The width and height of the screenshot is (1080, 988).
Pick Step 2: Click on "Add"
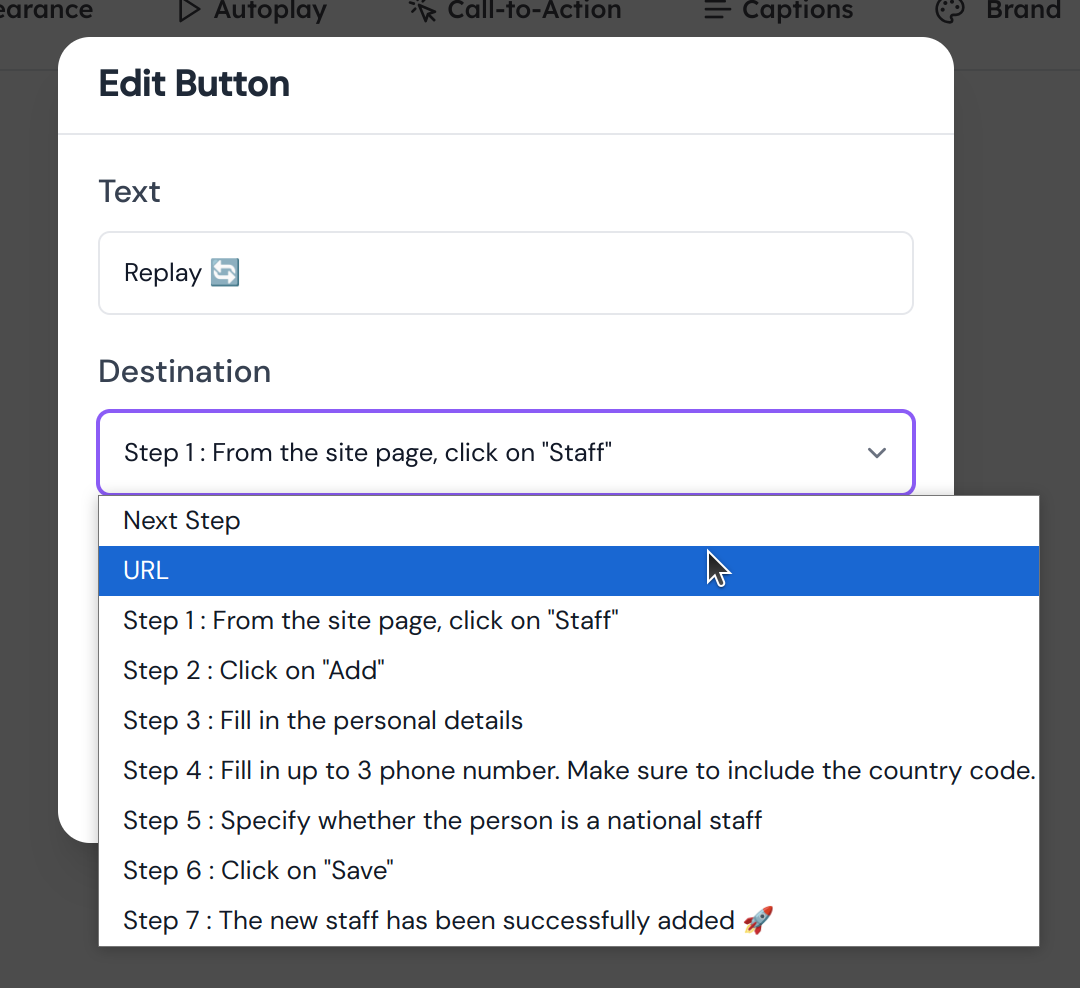(x=253, y=671)
